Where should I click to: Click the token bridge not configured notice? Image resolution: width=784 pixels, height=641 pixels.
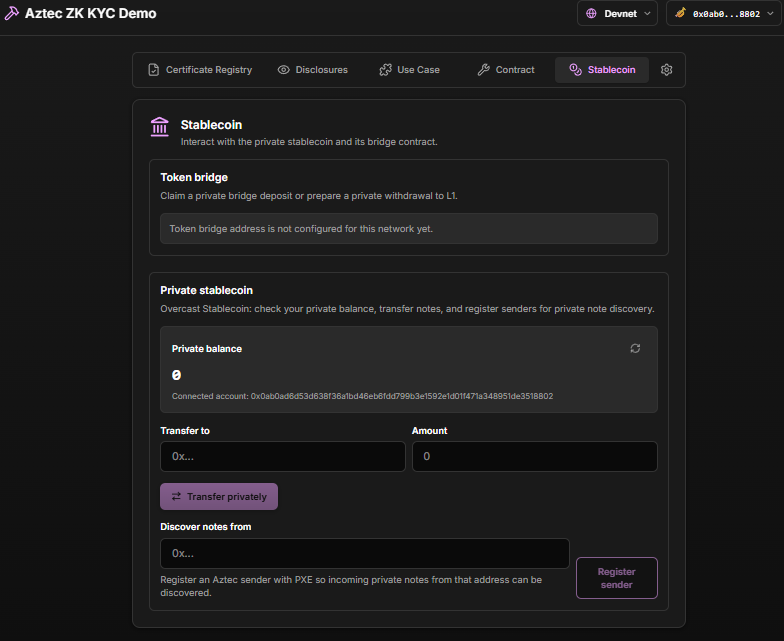[x=408, y=228]
